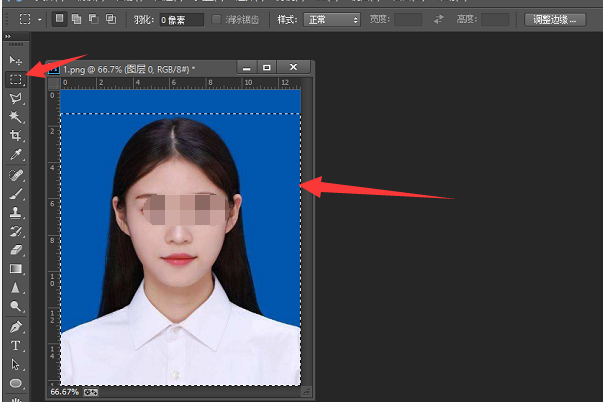Choose Add to Selection mode
The width and height of the screenshot is (603, 402).
click(x=77, y=19)
